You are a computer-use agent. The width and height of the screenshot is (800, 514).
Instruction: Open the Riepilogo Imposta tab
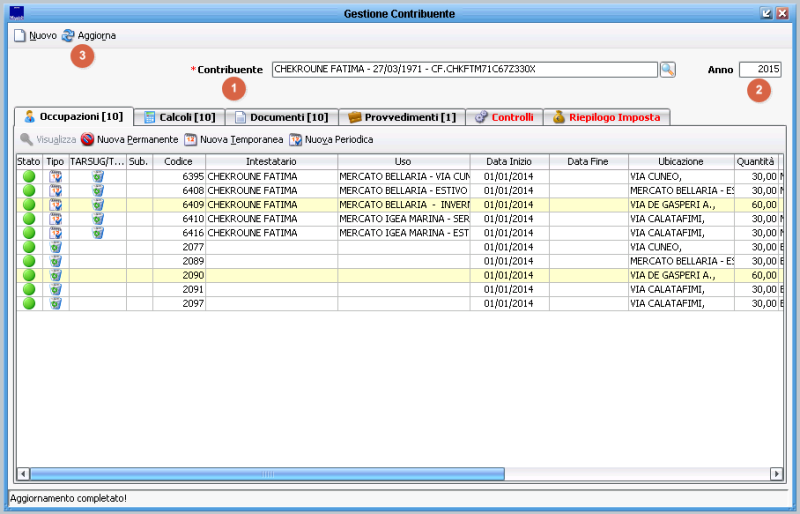606,117
